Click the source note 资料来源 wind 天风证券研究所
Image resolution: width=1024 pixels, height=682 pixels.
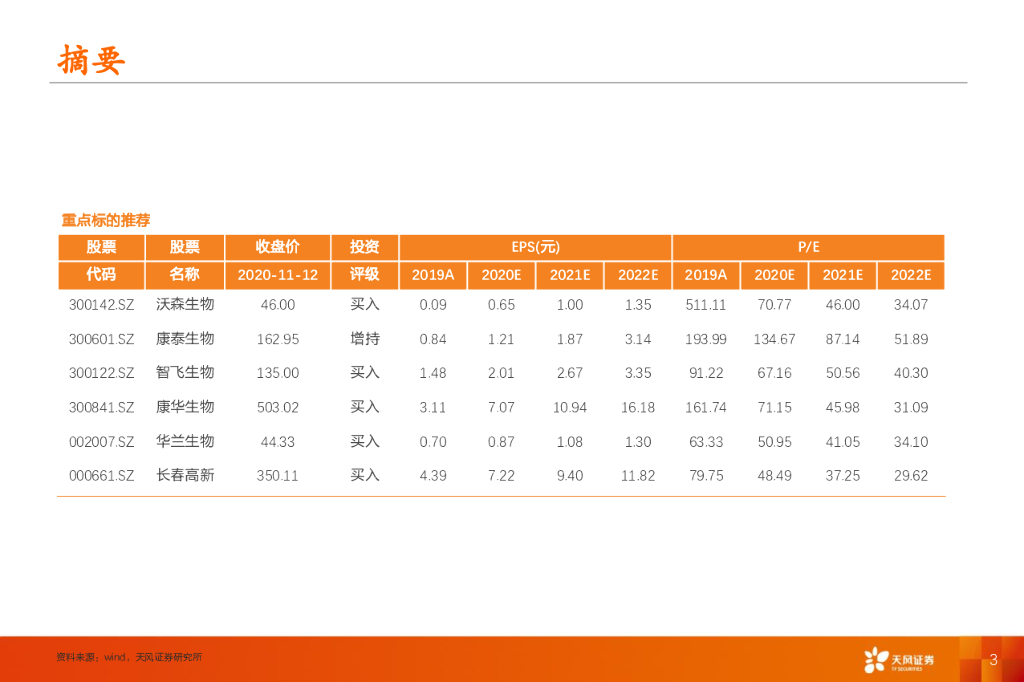tap(129, 657)
